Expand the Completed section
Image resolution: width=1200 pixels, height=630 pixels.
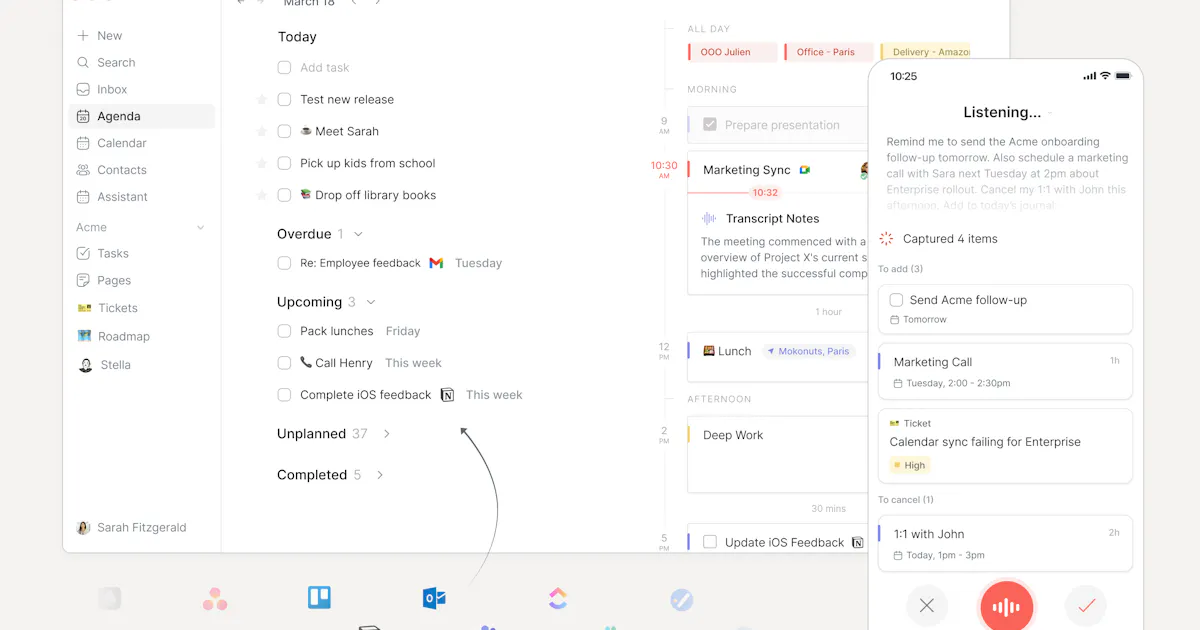coord(380,475)
